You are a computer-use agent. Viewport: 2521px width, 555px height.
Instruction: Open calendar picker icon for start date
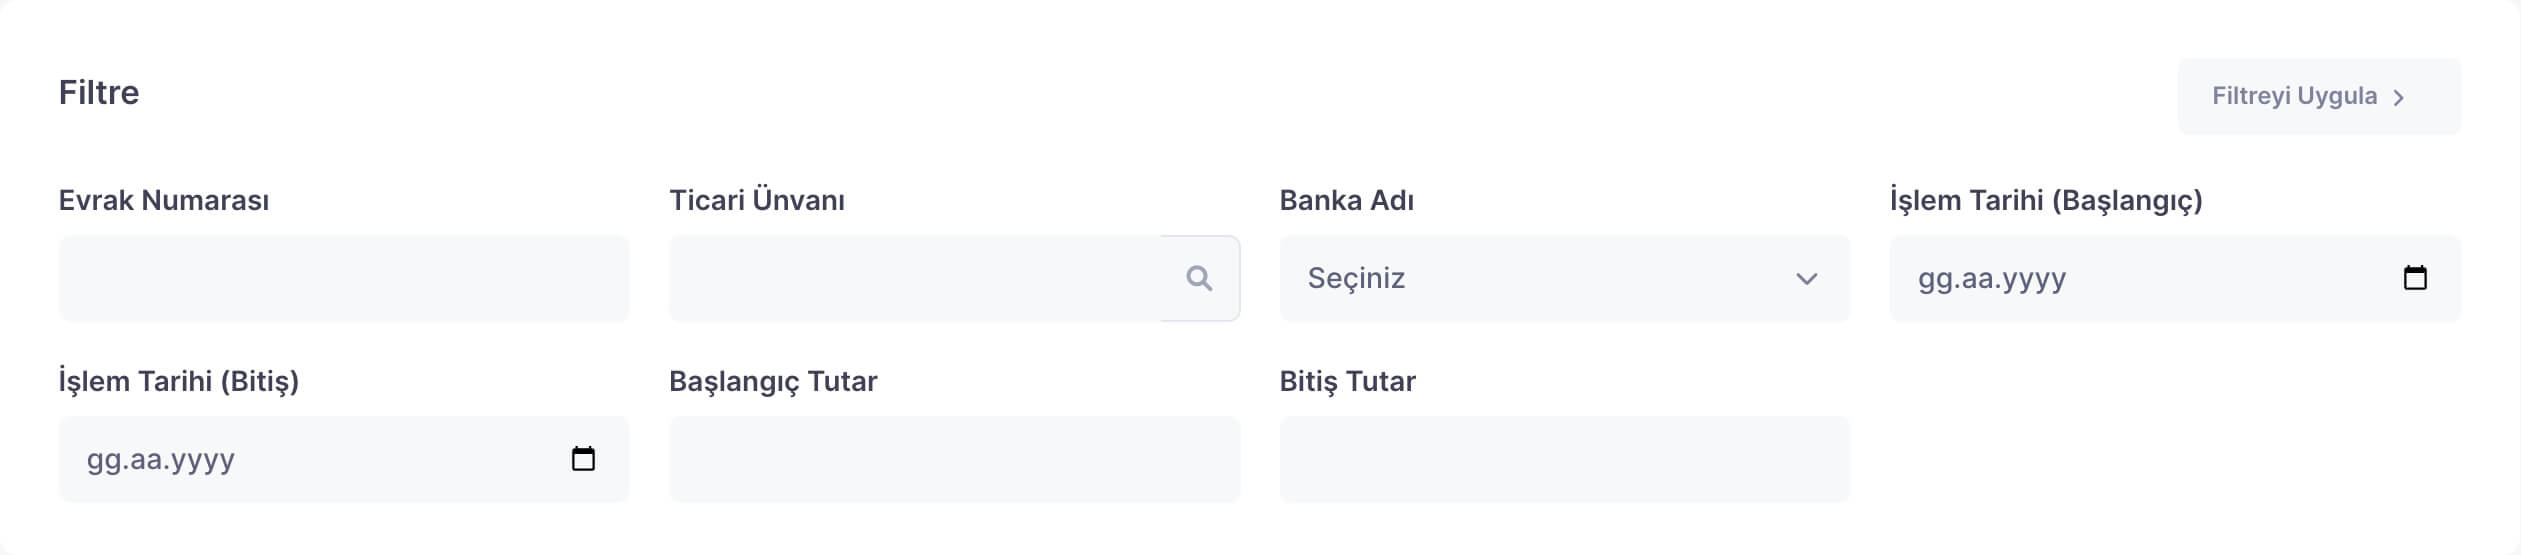point(2415,278)
